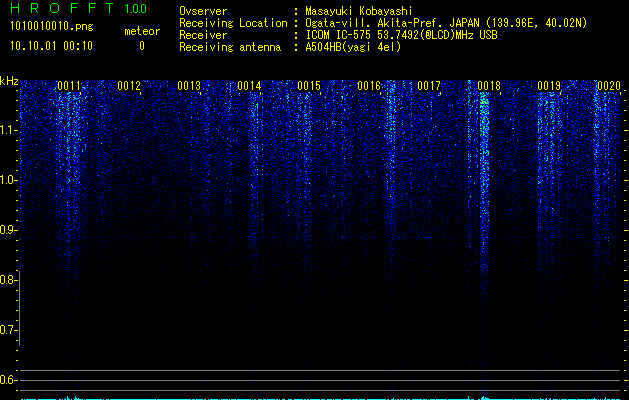Click the time marker 0019
Screen dimensions: 629x400
pyautogui.click(x=549, y=86)
